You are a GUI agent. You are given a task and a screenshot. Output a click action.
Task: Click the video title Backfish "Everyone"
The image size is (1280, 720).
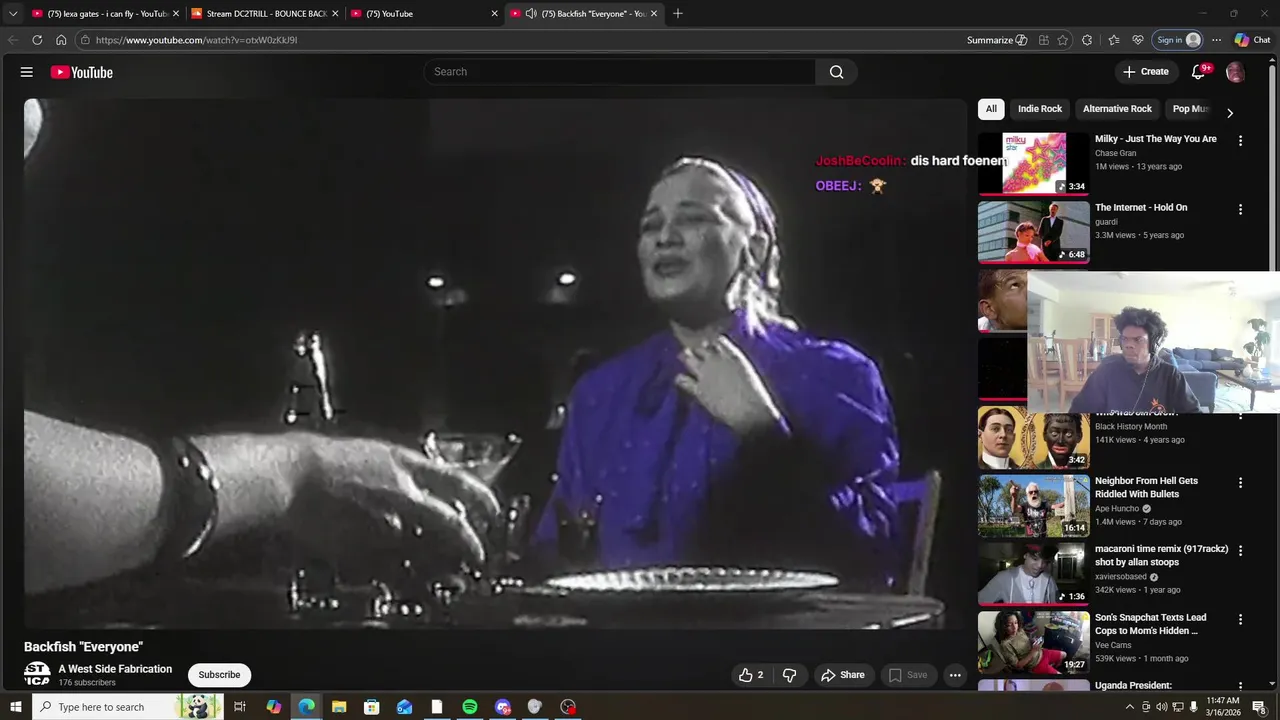coord(83,647)
